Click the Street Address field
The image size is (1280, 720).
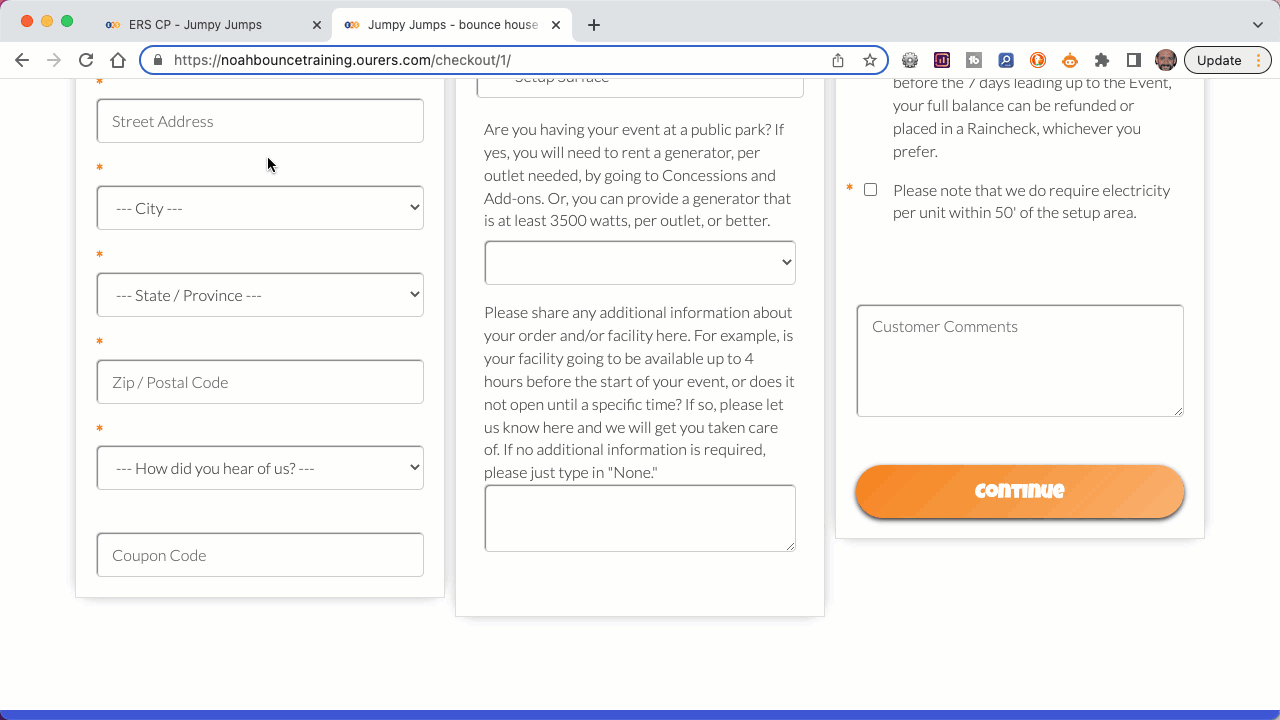point(260,121)
